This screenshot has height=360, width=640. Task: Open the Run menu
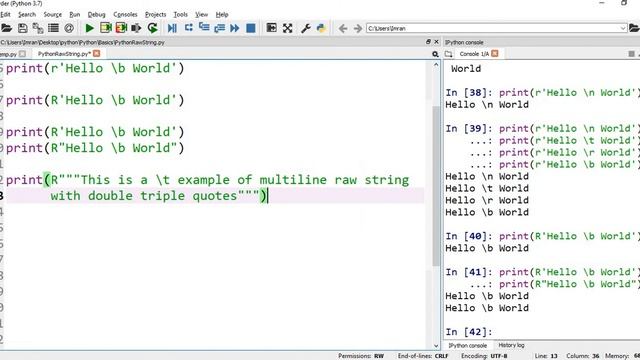tap(75, 14)
